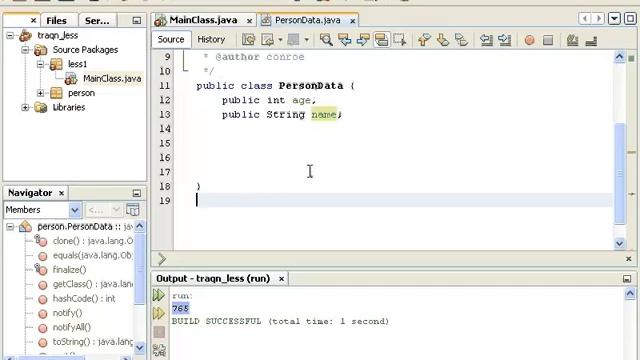Switch to the PersonData.java editor tab
This screenshot has height=360, width=640.
(307, 20)
